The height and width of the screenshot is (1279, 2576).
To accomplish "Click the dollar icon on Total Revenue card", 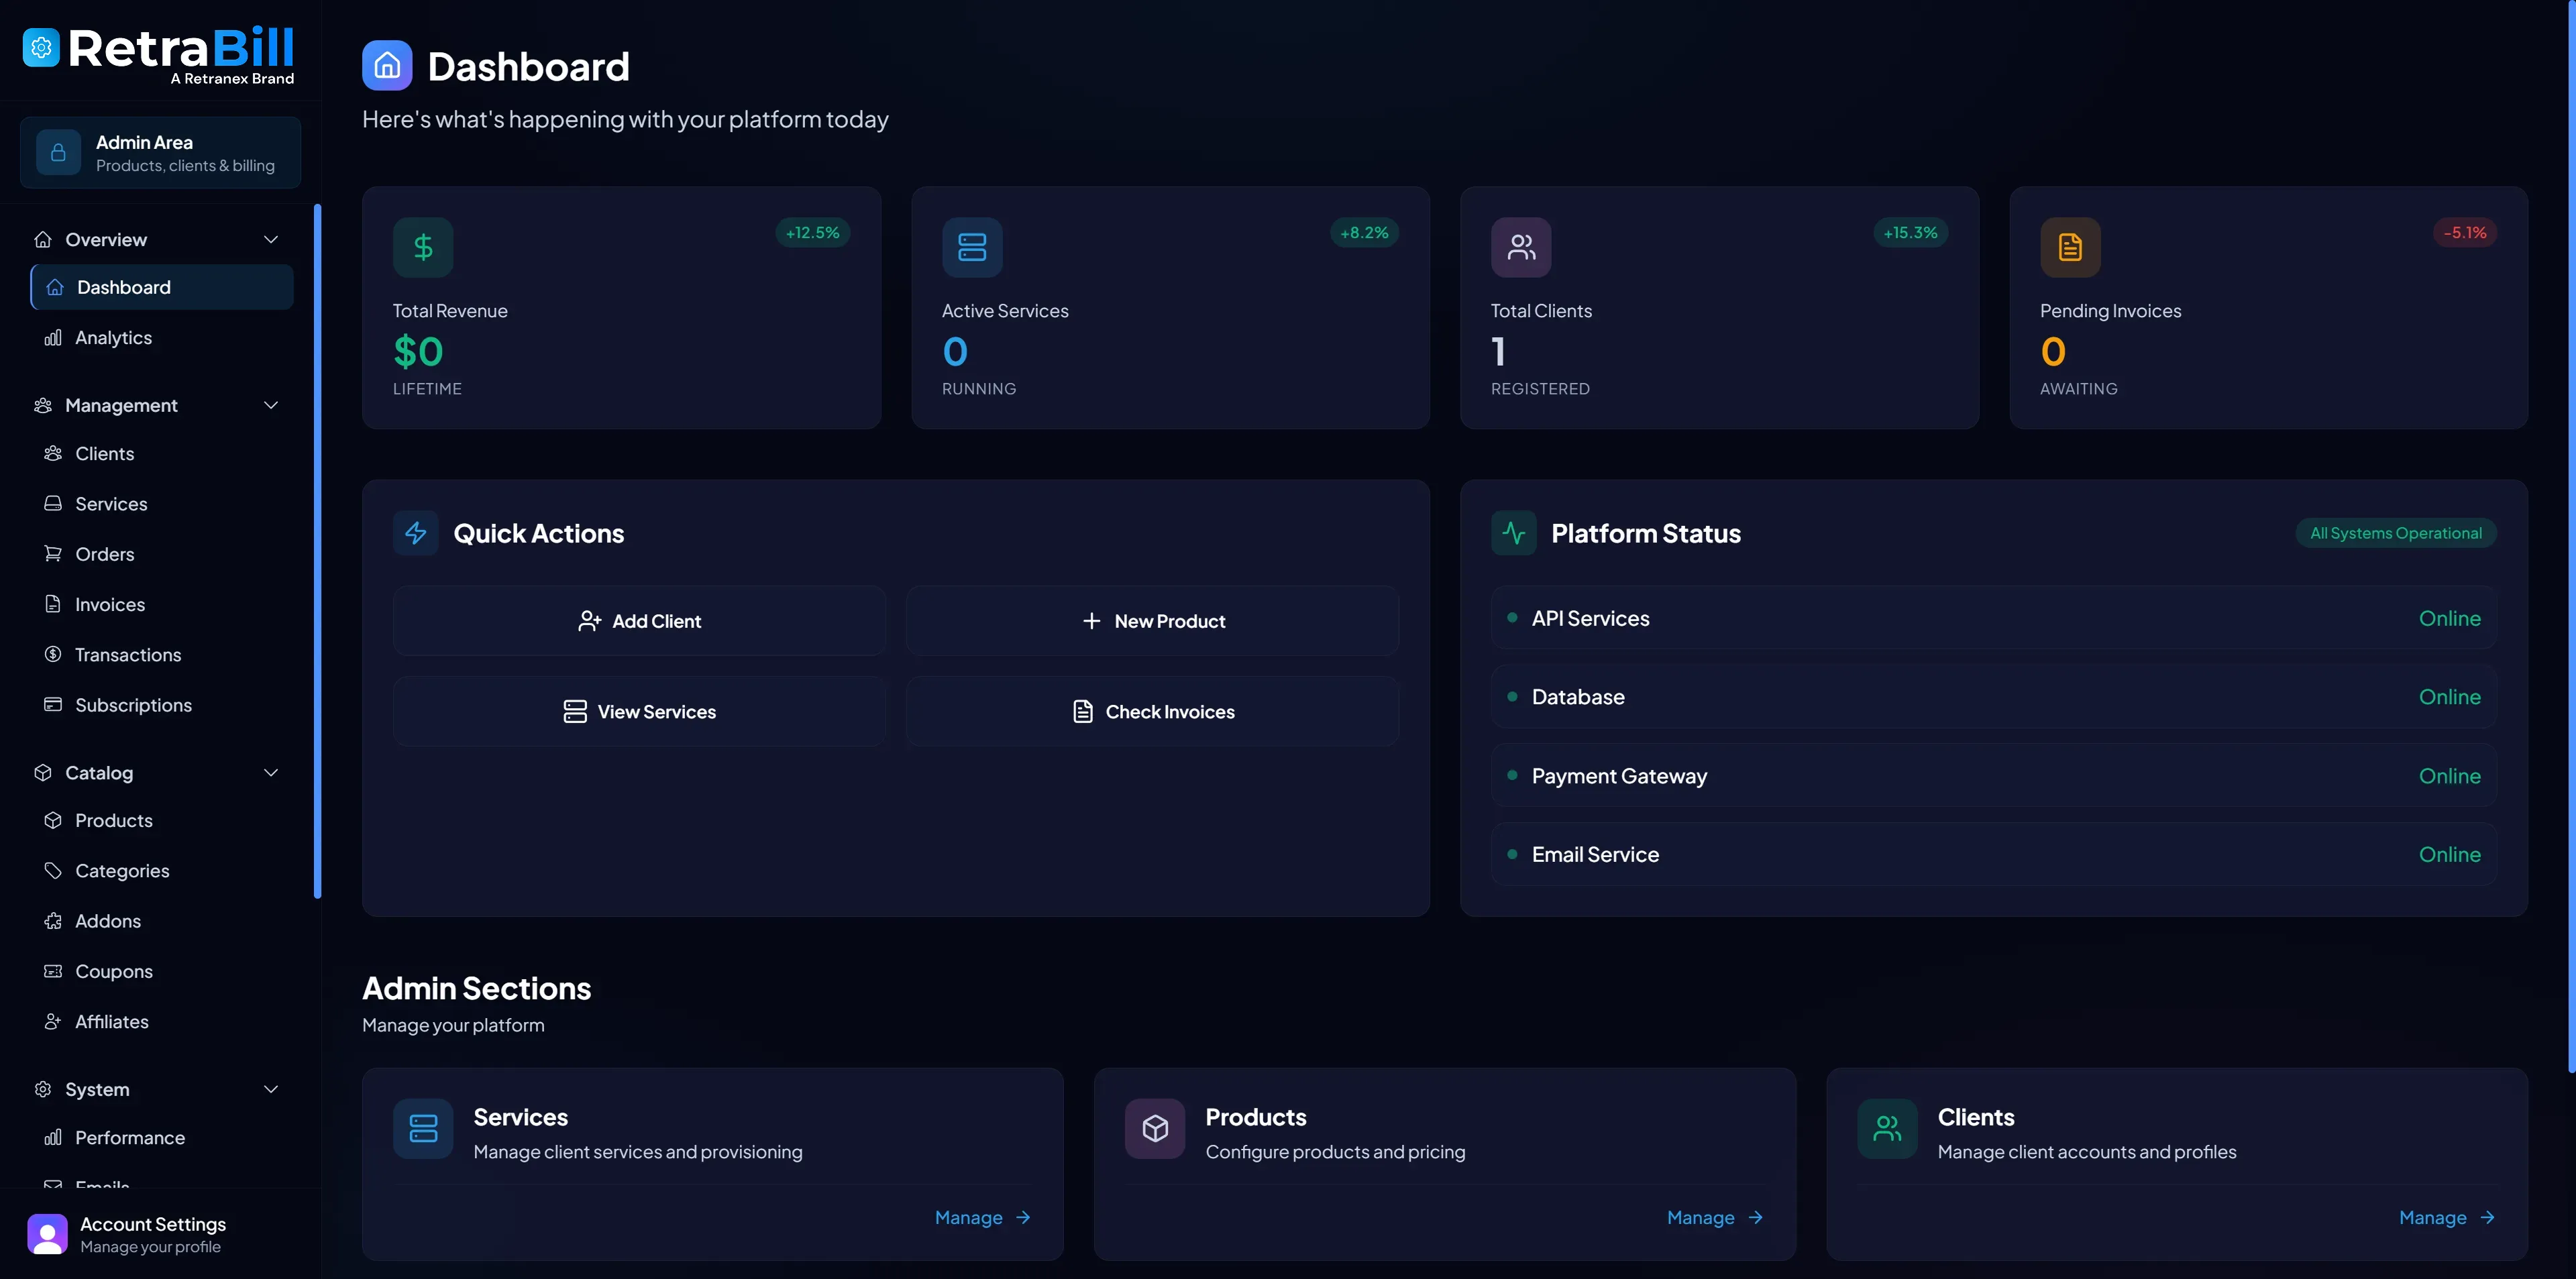I will [422, 247].
